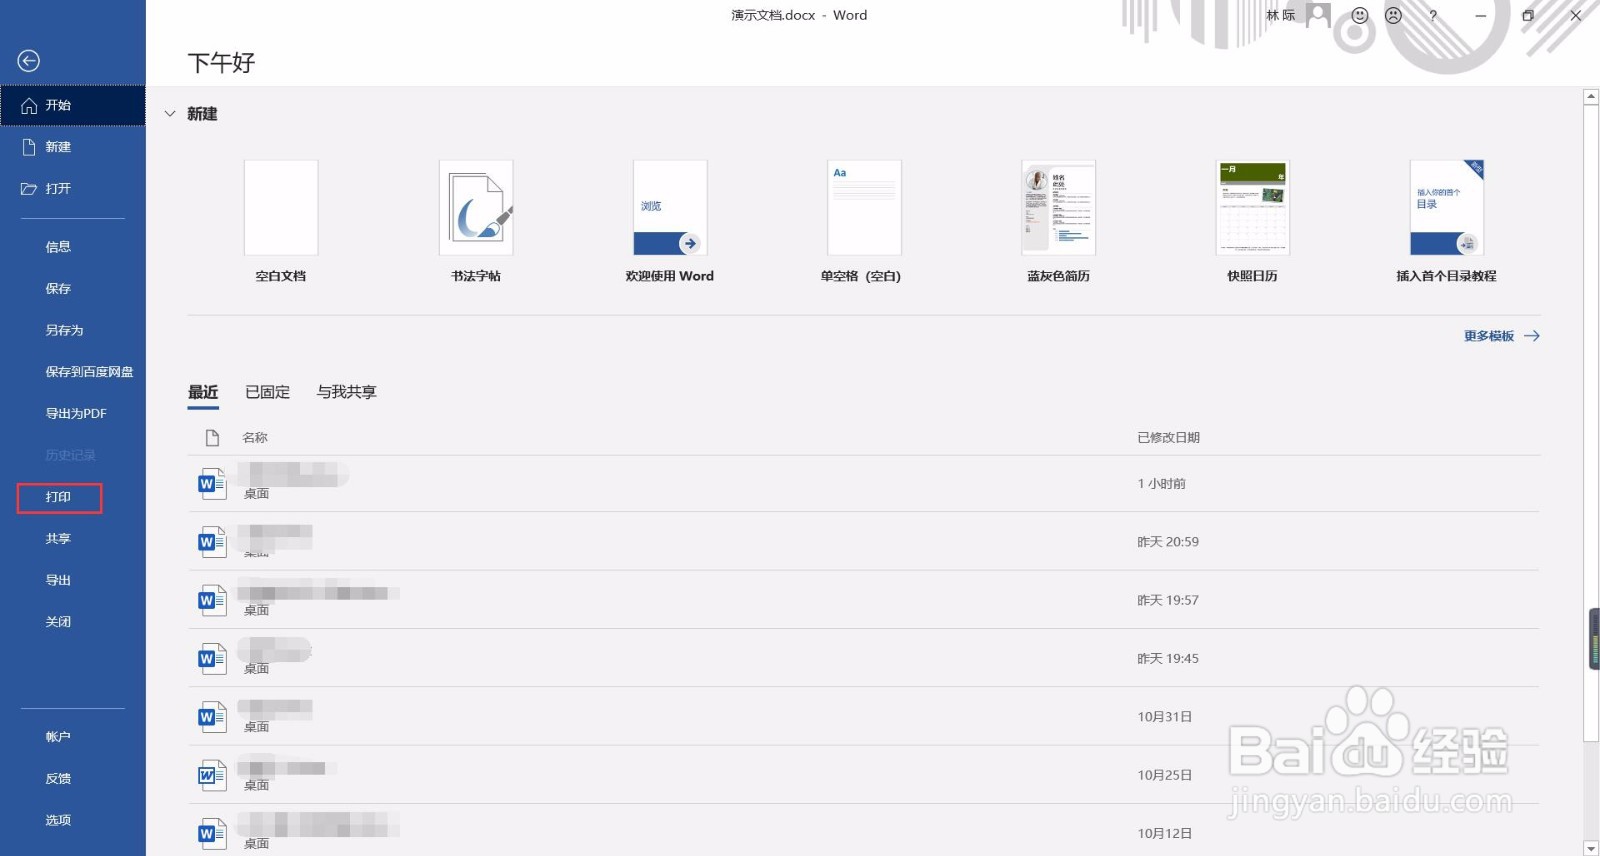
Task: Click the 10月31日 date text
Action: (1164, 717)
